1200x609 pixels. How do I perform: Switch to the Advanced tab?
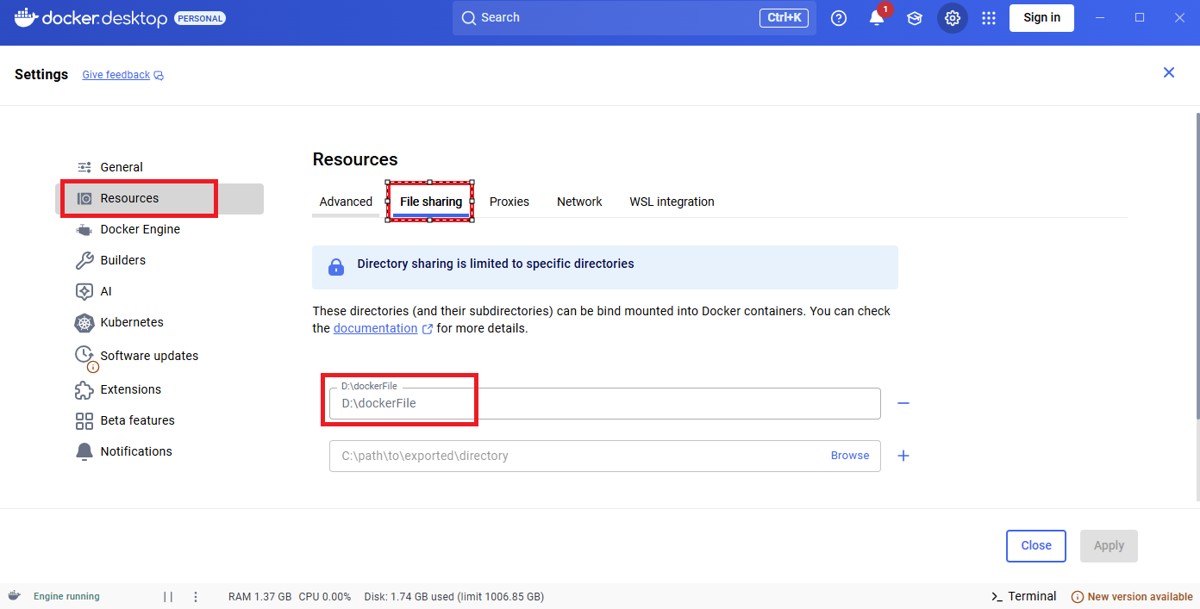point(346,202)
